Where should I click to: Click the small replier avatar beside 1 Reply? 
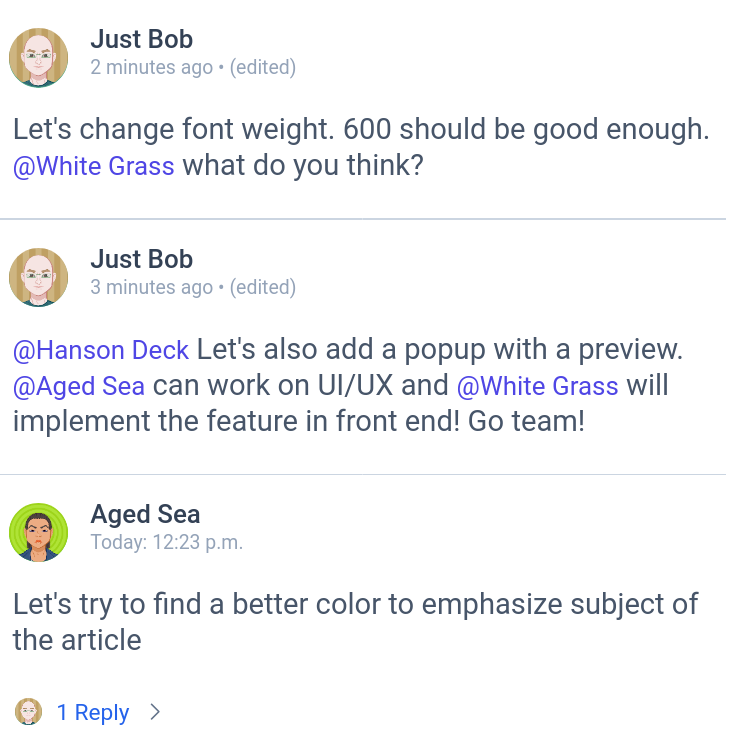tap(29, 712)
